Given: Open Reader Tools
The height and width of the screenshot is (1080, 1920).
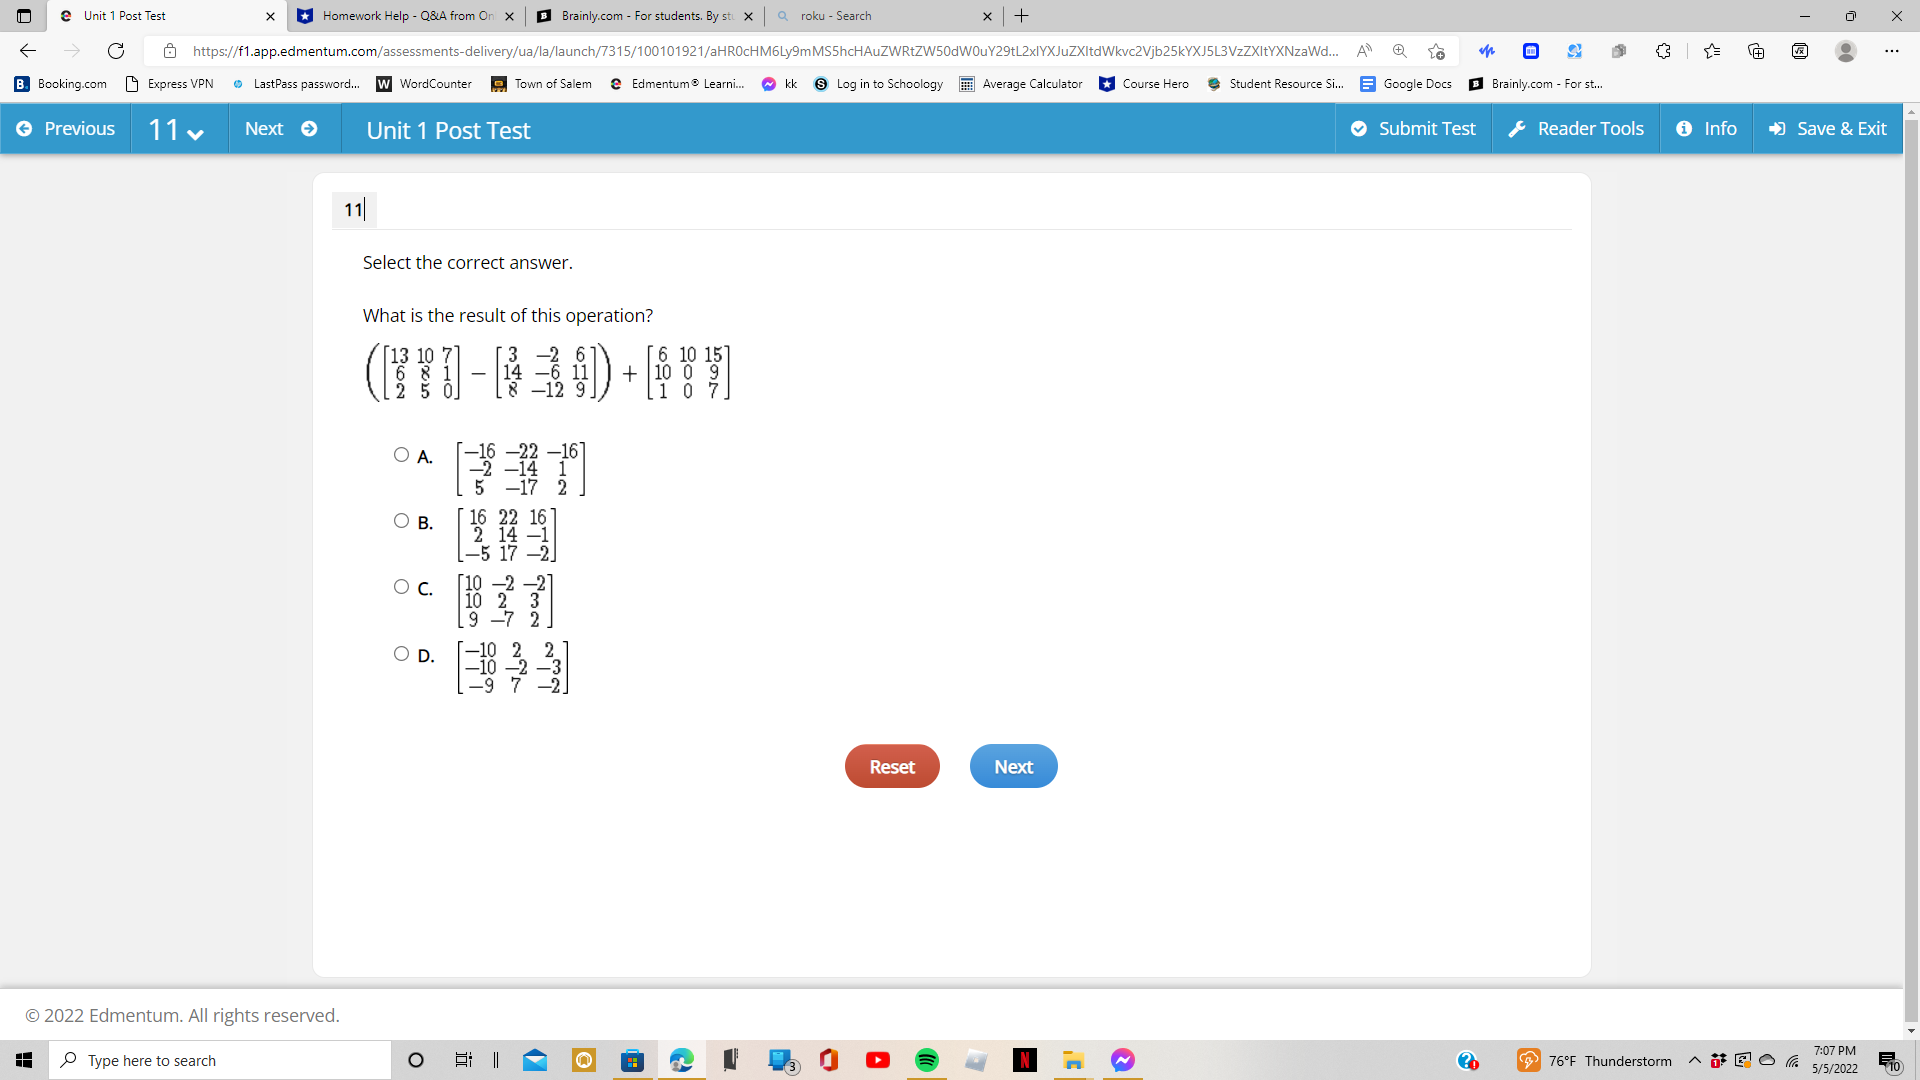Looking at the screenshot, I should point(1576,128).
